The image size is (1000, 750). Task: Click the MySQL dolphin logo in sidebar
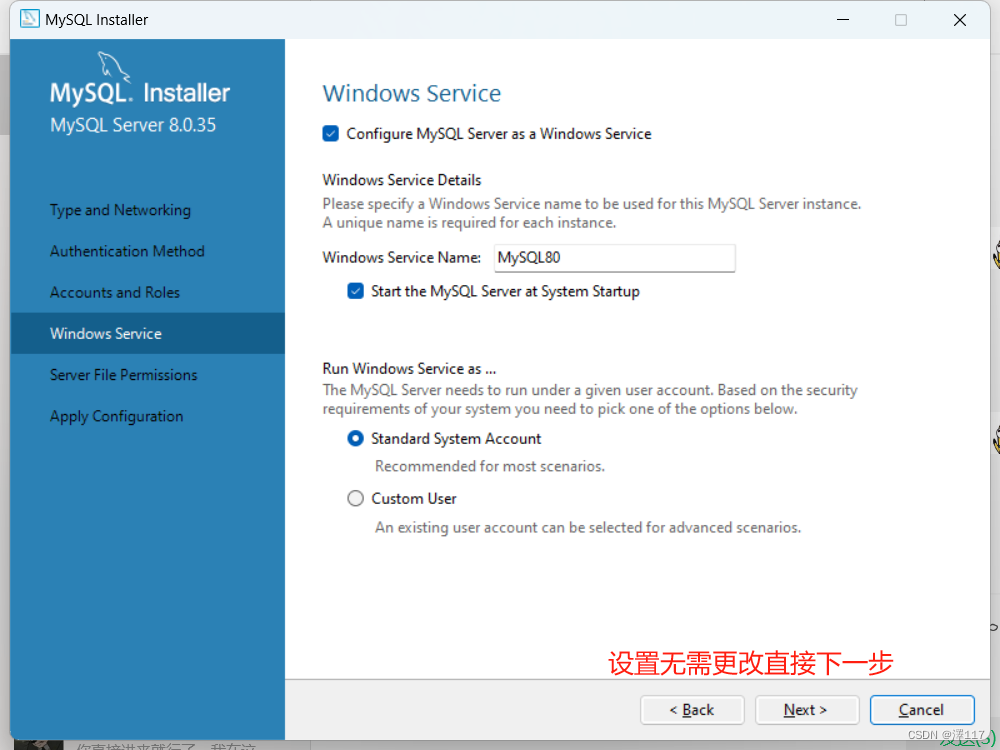pyautogui.click(x=114, y=67)
